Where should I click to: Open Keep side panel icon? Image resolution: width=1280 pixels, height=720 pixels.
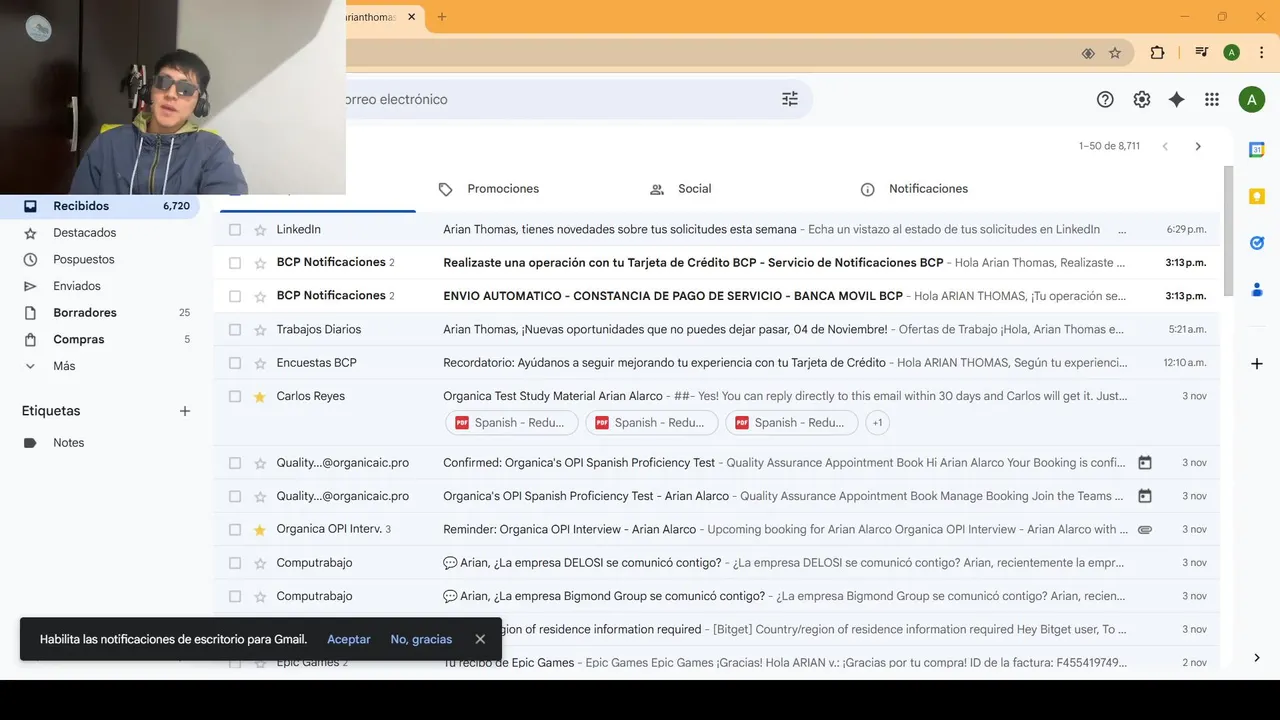[x=1257, y=196]
